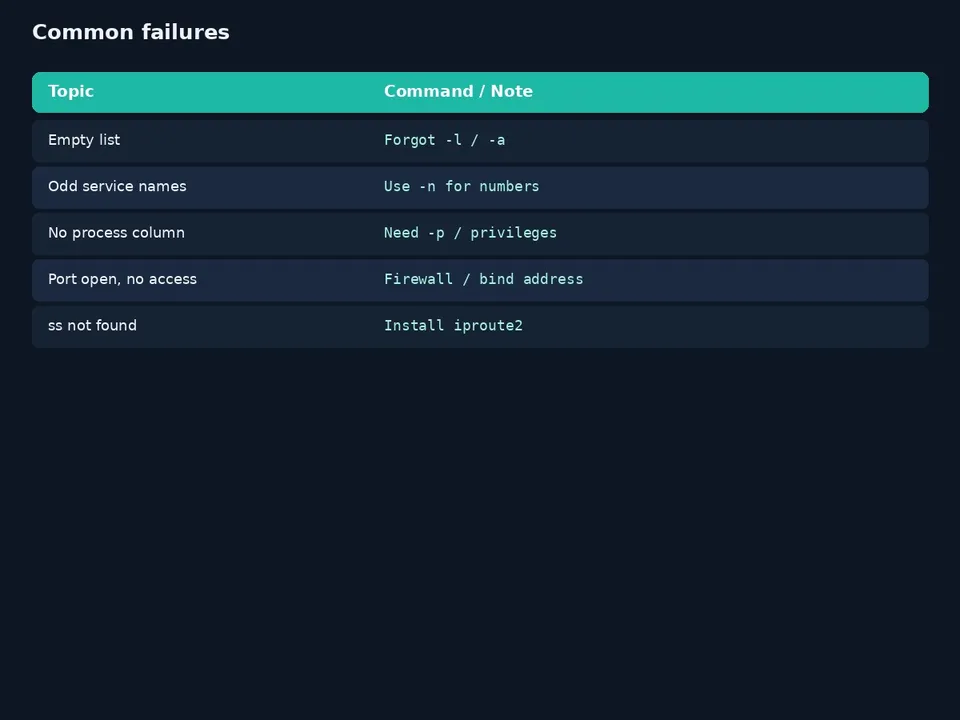Select the 'ss not found' topic
This screenshot has width=960, height=720.
(92, 326)
